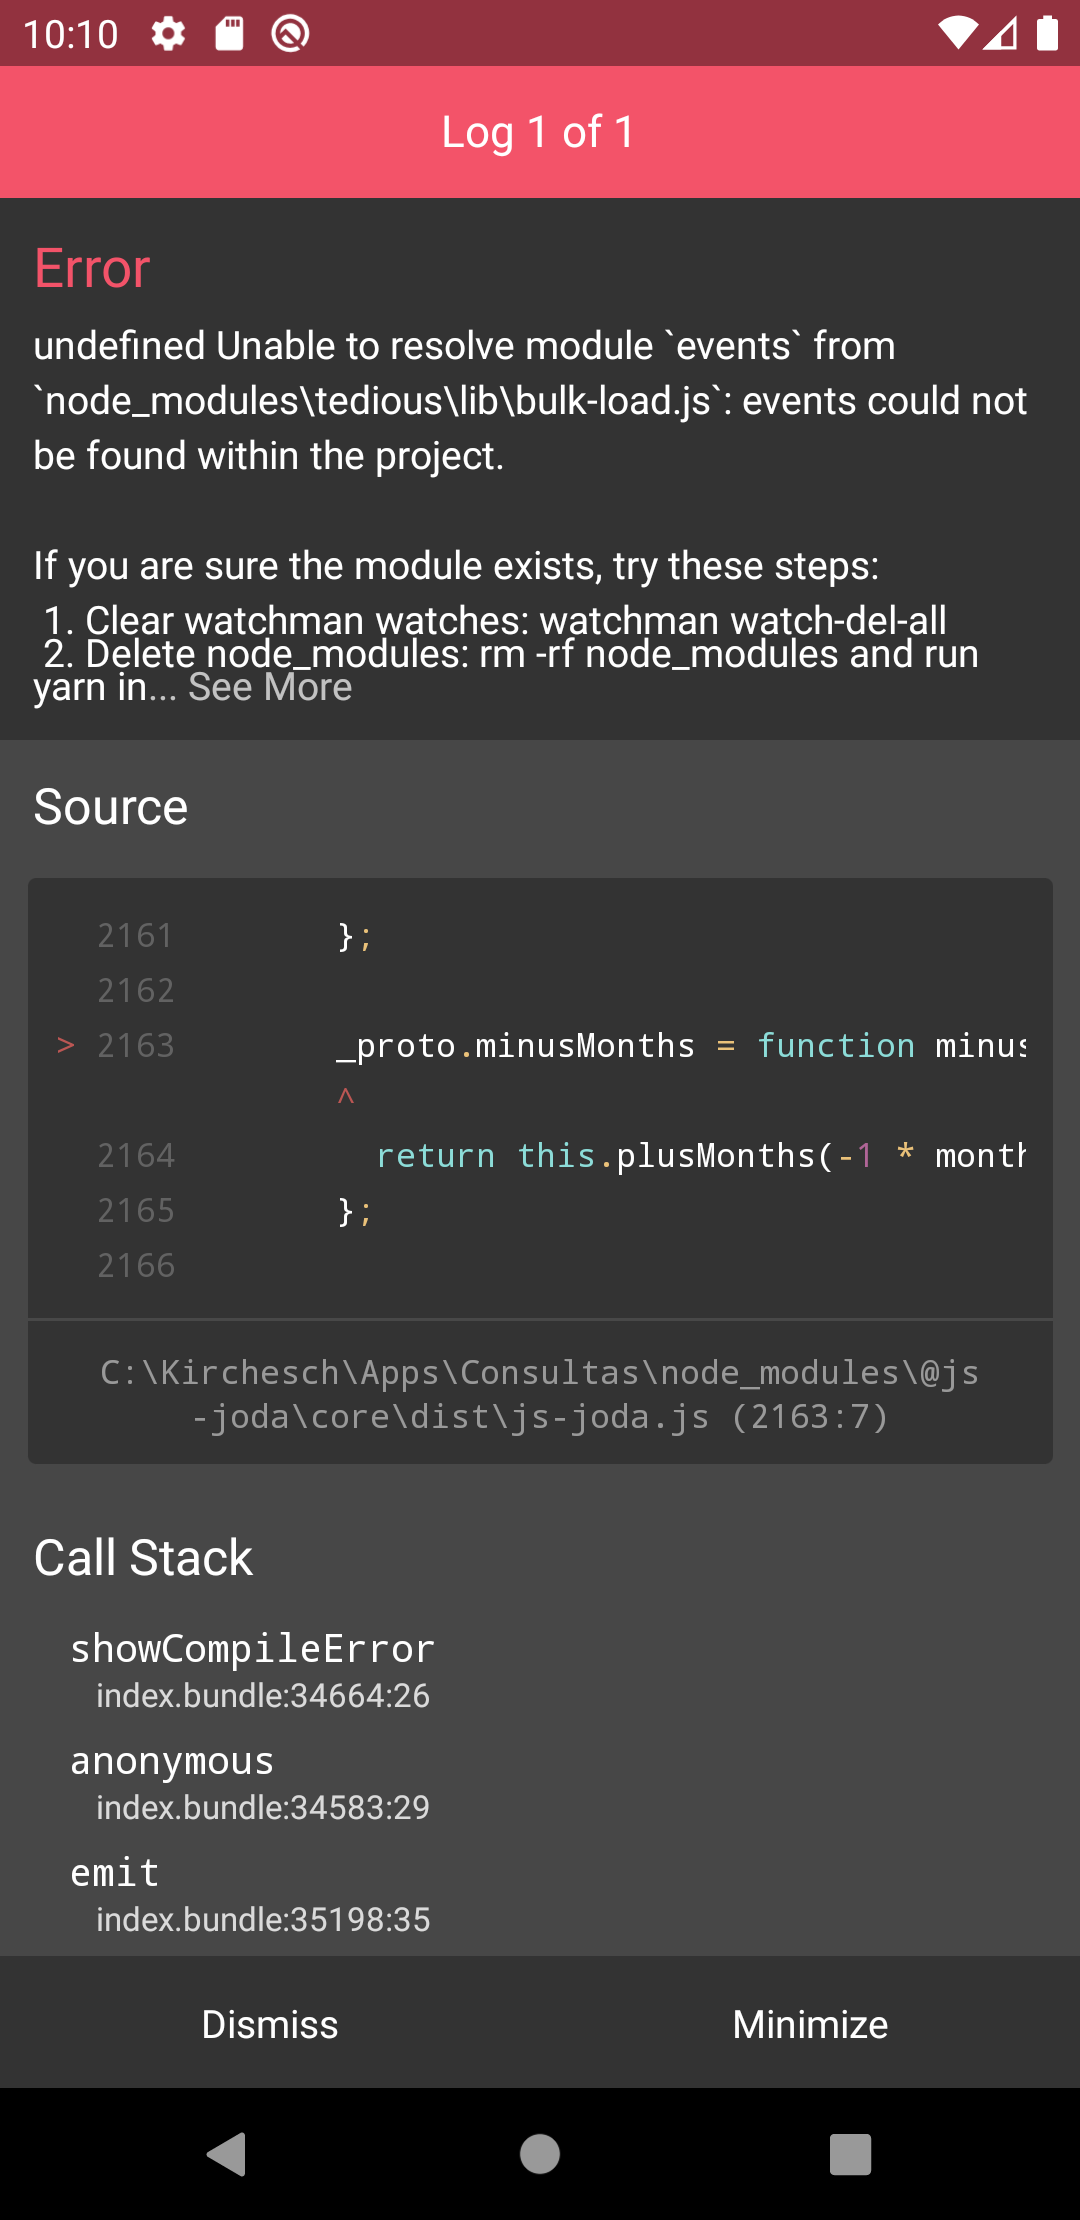Viewport: 1080px width, 2220px height.
Task: Minimize the RedBox error screen
Action: tap(810, 2023)
